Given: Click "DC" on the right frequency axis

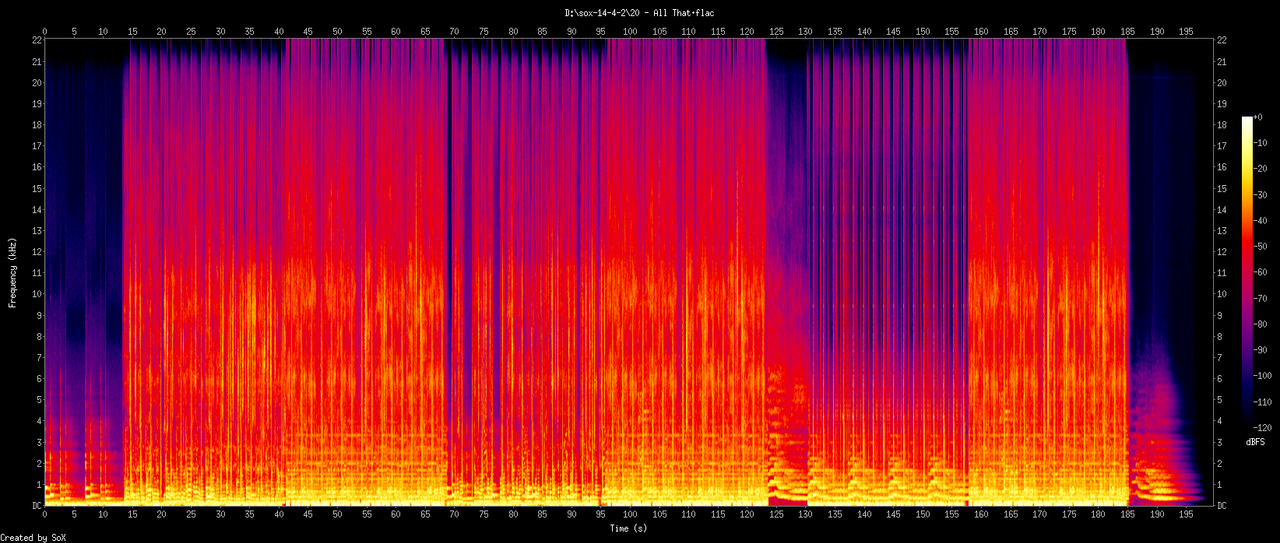Looking at the screenshot, I should (x=1222, y=506).
